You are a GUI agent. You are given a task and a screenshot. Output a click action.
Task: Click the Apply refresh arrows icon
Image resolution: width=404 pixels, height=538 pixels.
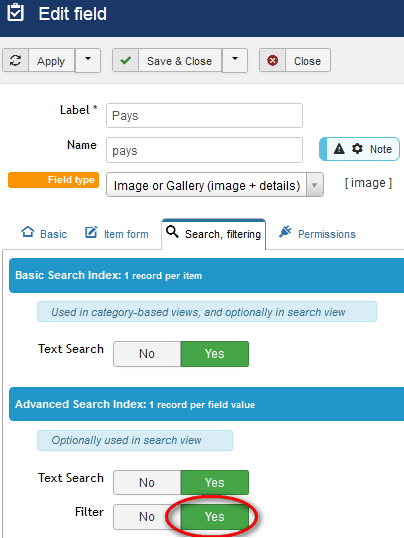pyautogui.click(x=15, y=61)
